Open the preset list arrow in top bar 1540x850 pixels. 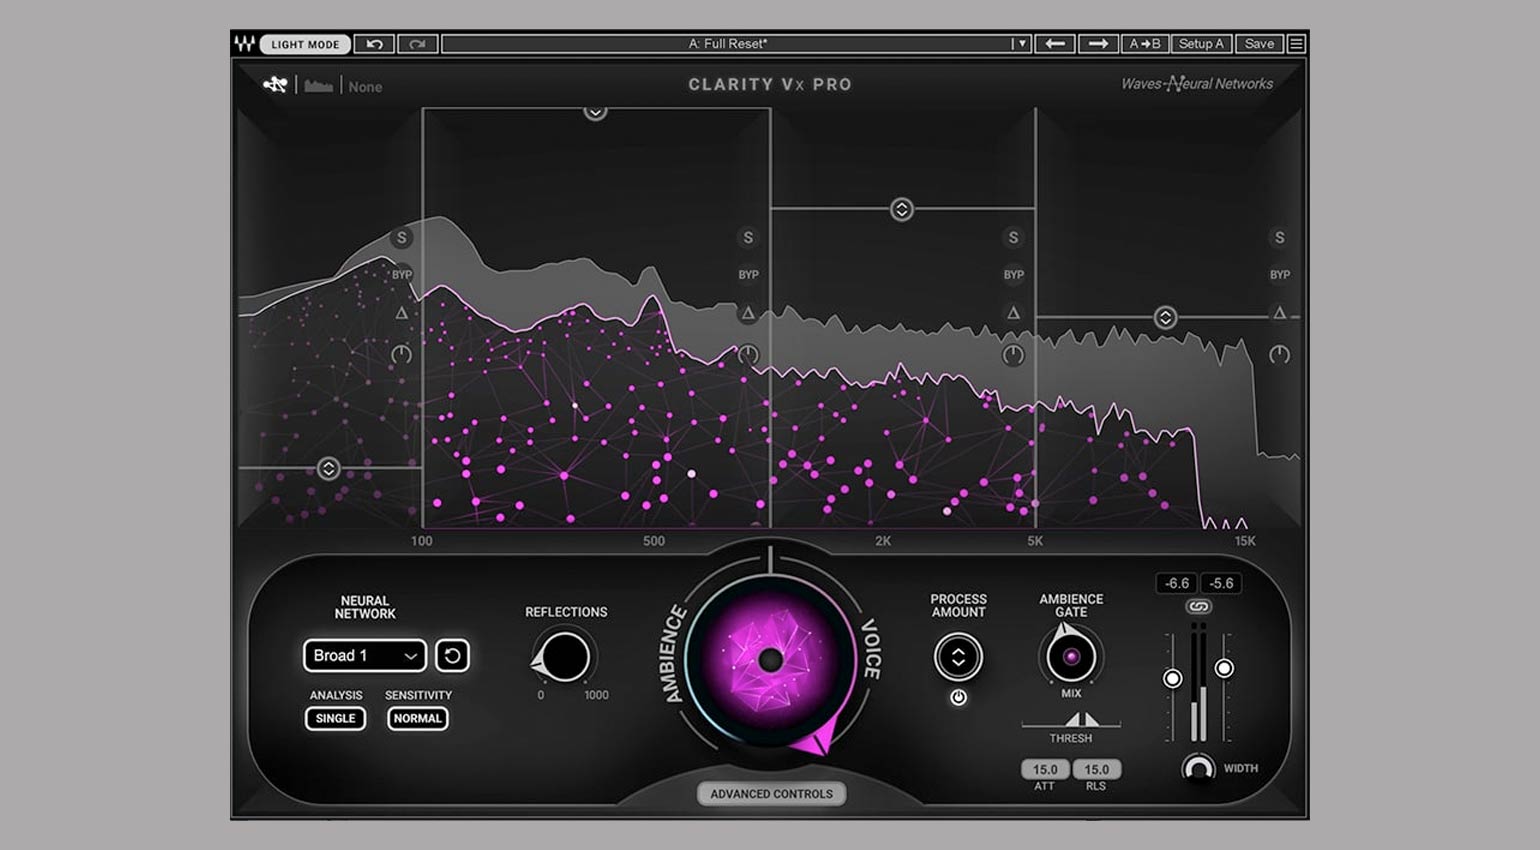(1019, 44)
